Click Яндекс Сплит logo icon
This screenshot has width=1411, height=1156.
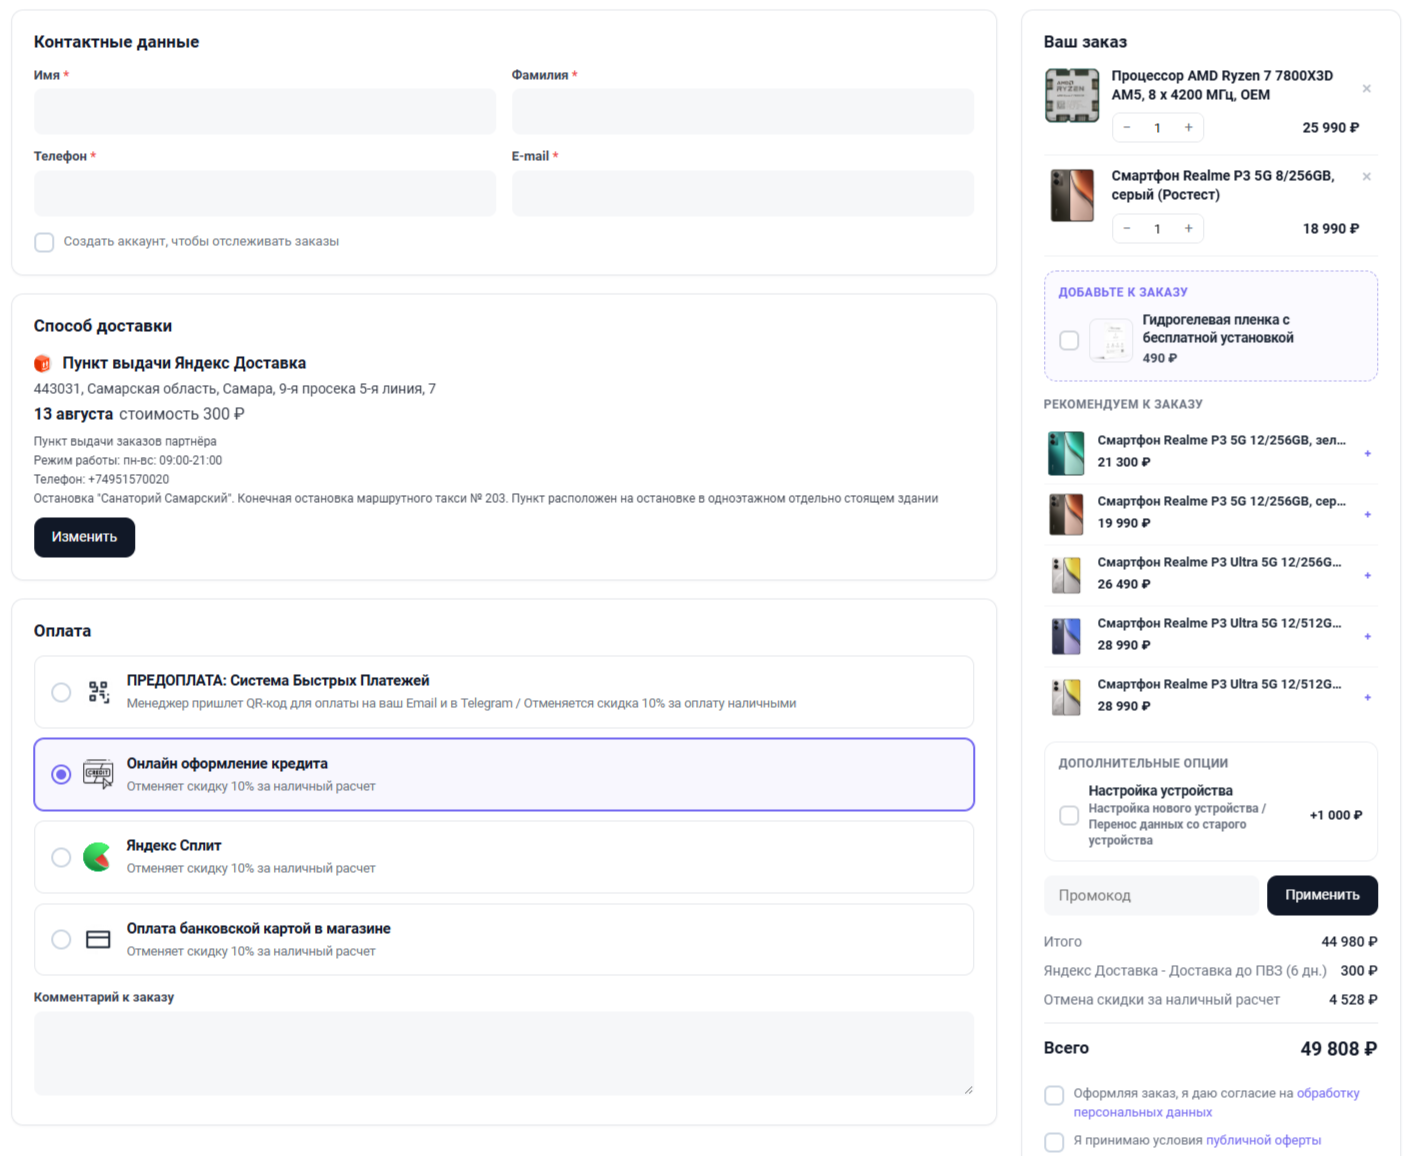click(x=97, y=857)
